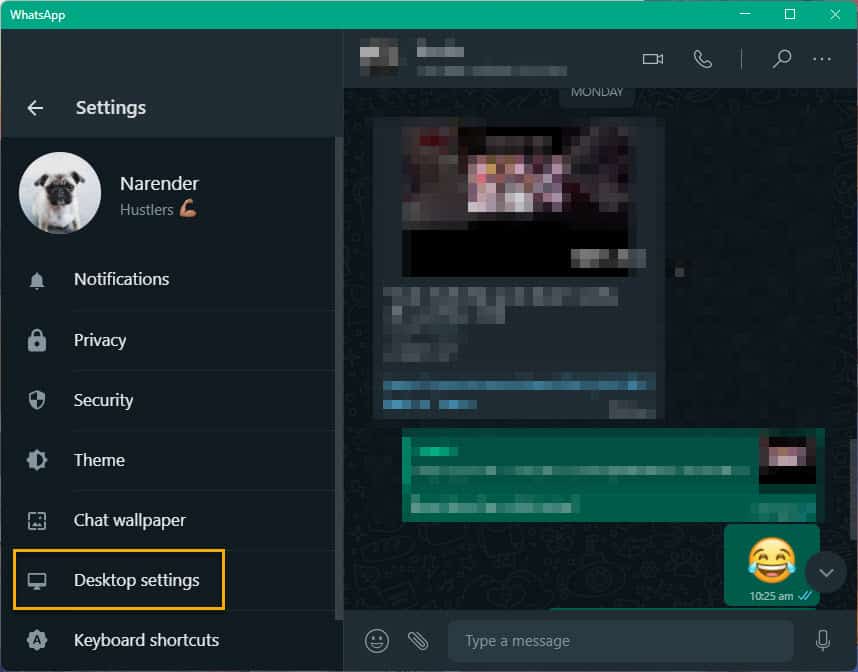Image resolution: width=858 pixels, height=672 pixels.
Task: Start a voice call with the contact
Action: [x=703, y=59]
